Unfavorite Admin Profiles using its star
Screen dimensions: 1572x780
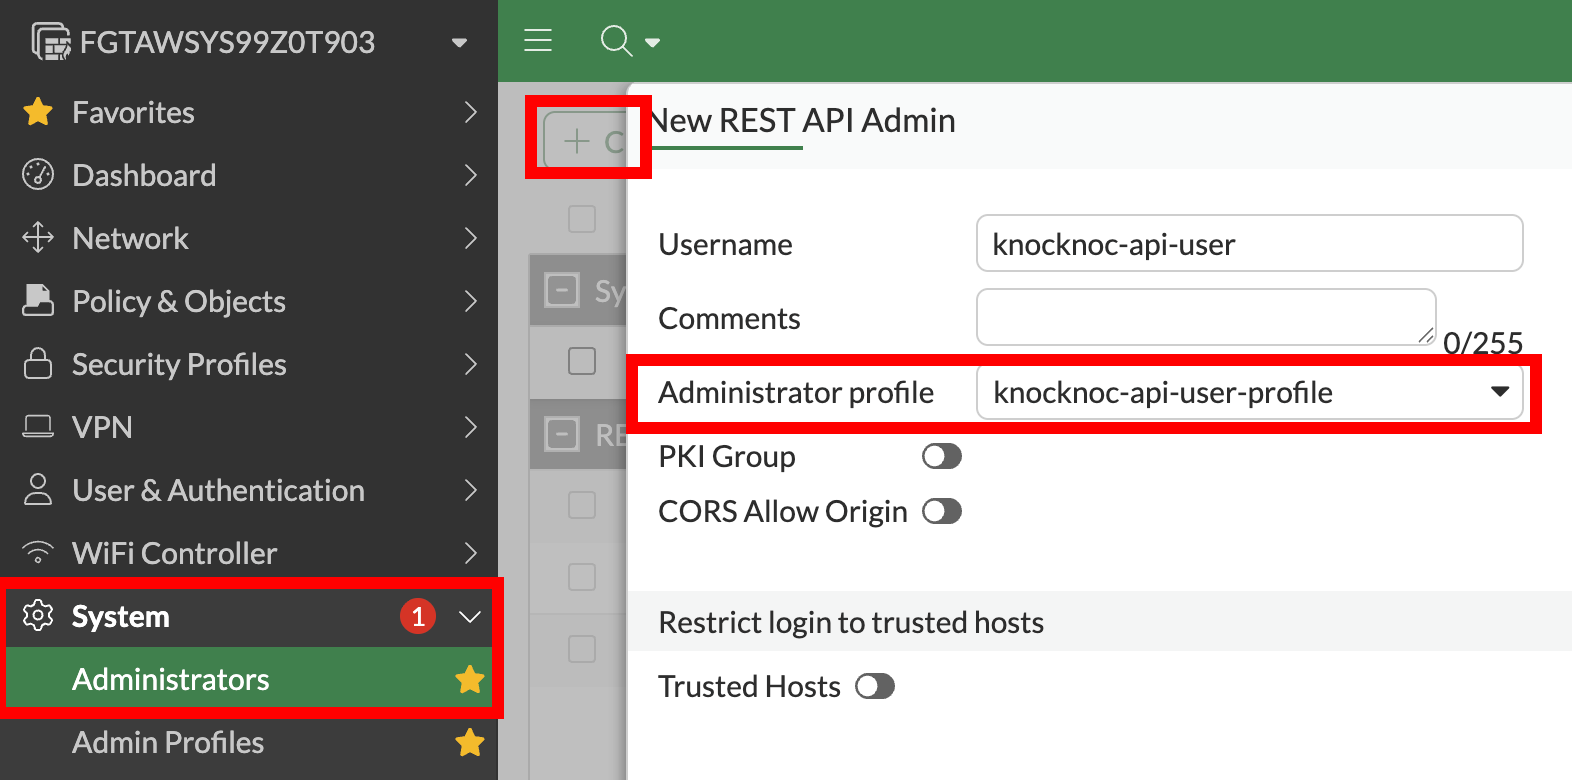point(469,742)
